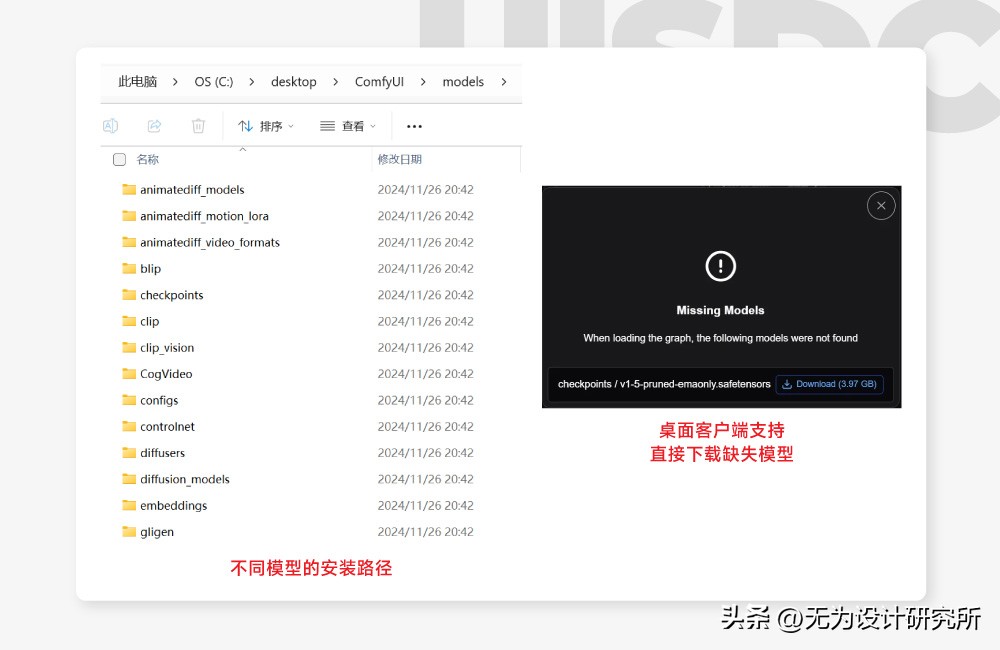Open the 查看 view dropdown
Image resolution: width=1000 pixels, height=650 pixels.
coord(348,126)
